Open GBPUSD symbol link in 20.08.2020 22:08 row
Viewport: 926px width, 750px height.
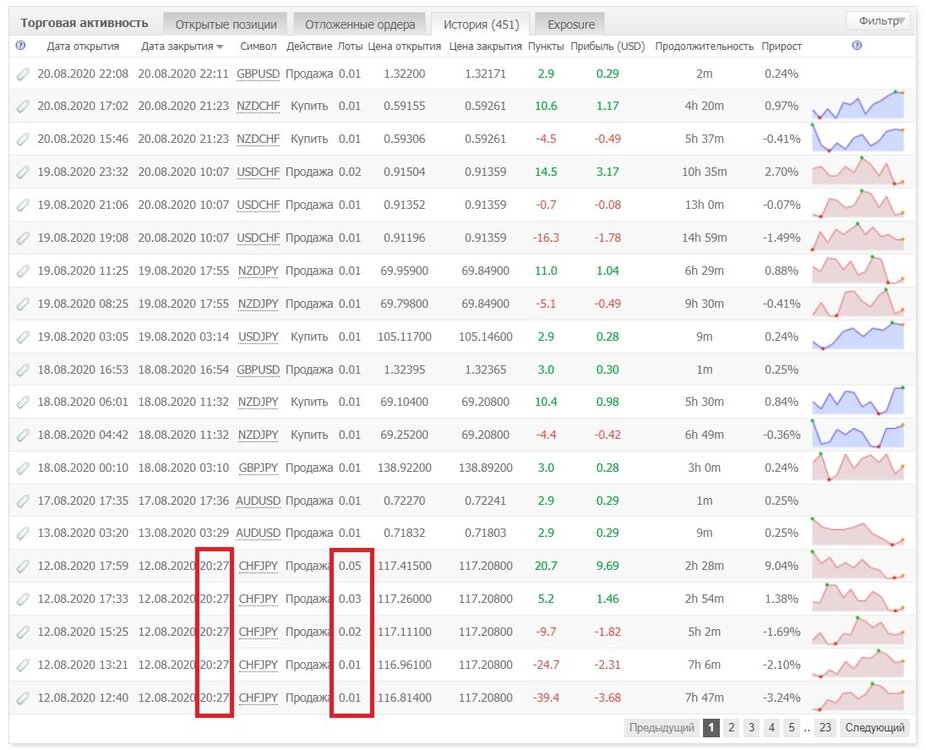pos(258,74)
